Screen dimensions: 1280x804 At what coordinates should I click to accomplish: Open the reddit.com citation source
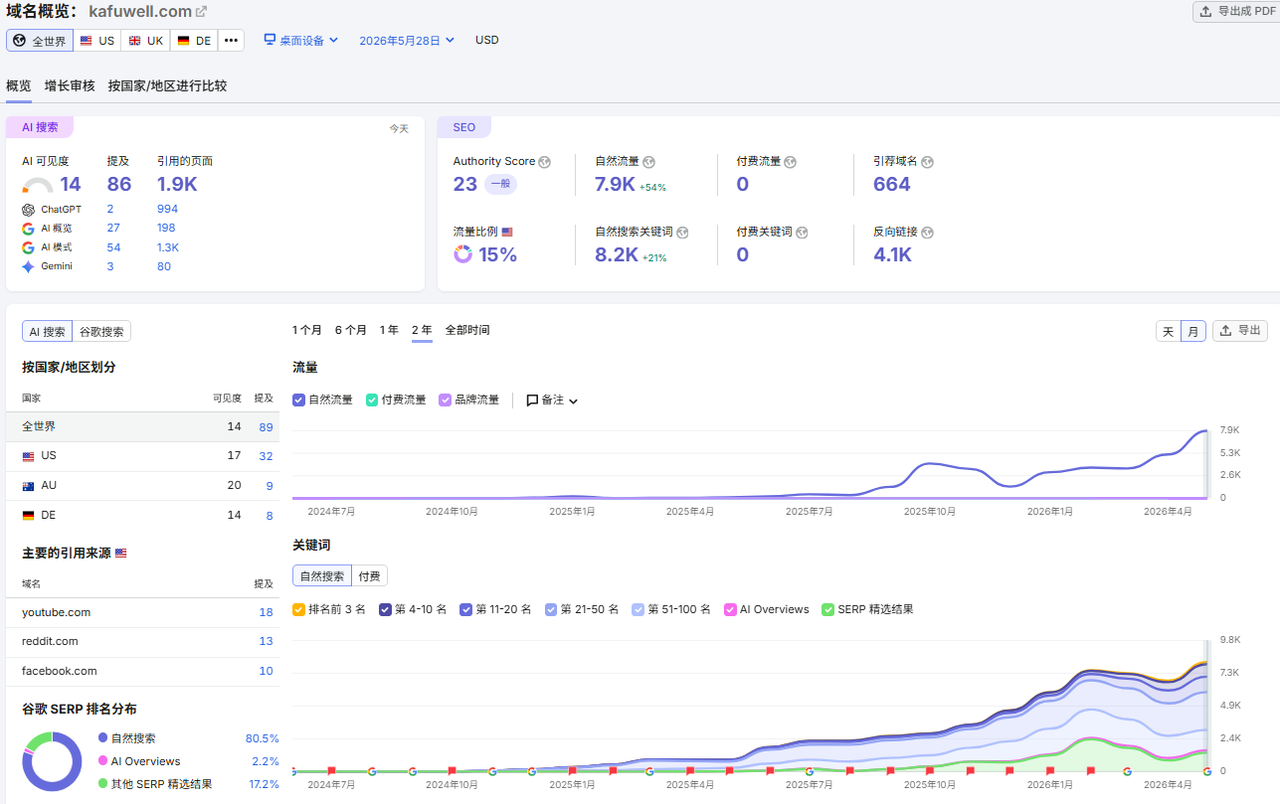coord(50,641)
